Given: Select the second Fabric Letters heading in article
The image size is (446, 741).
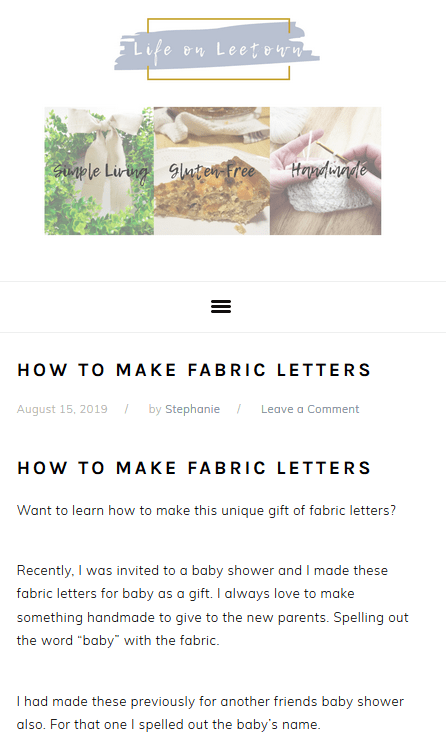Looking at the screenshot, I should [194, 468].
